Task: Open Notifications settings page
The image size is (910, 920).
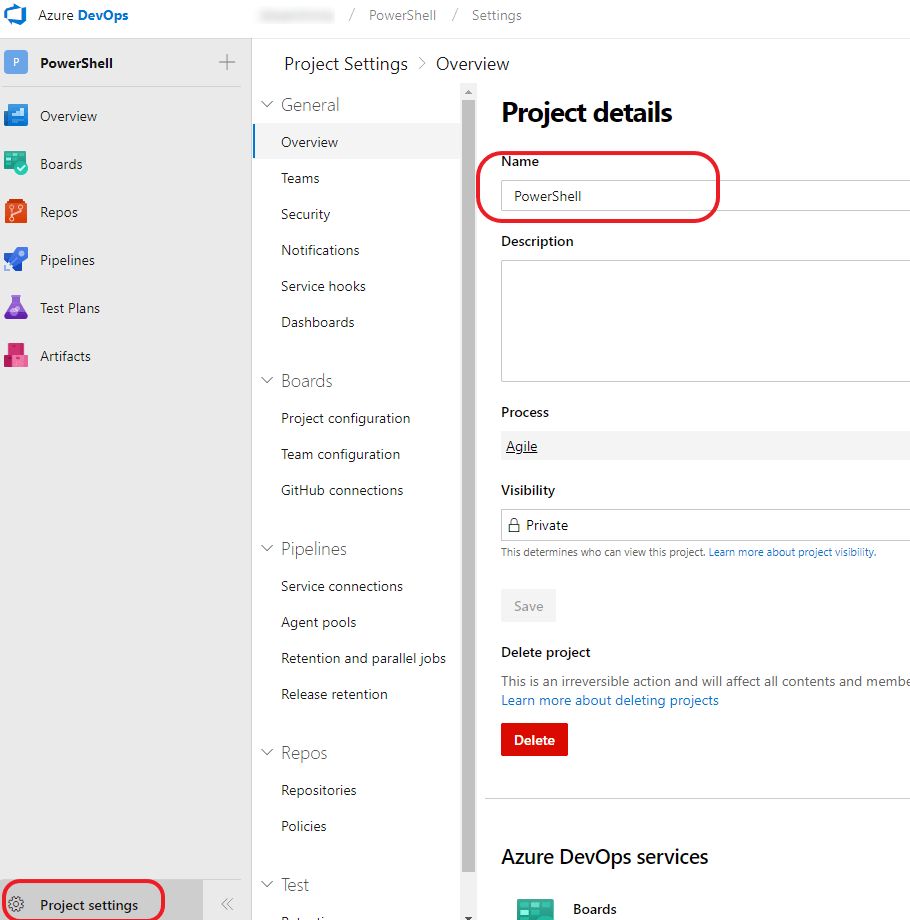Action: [320, 250]
